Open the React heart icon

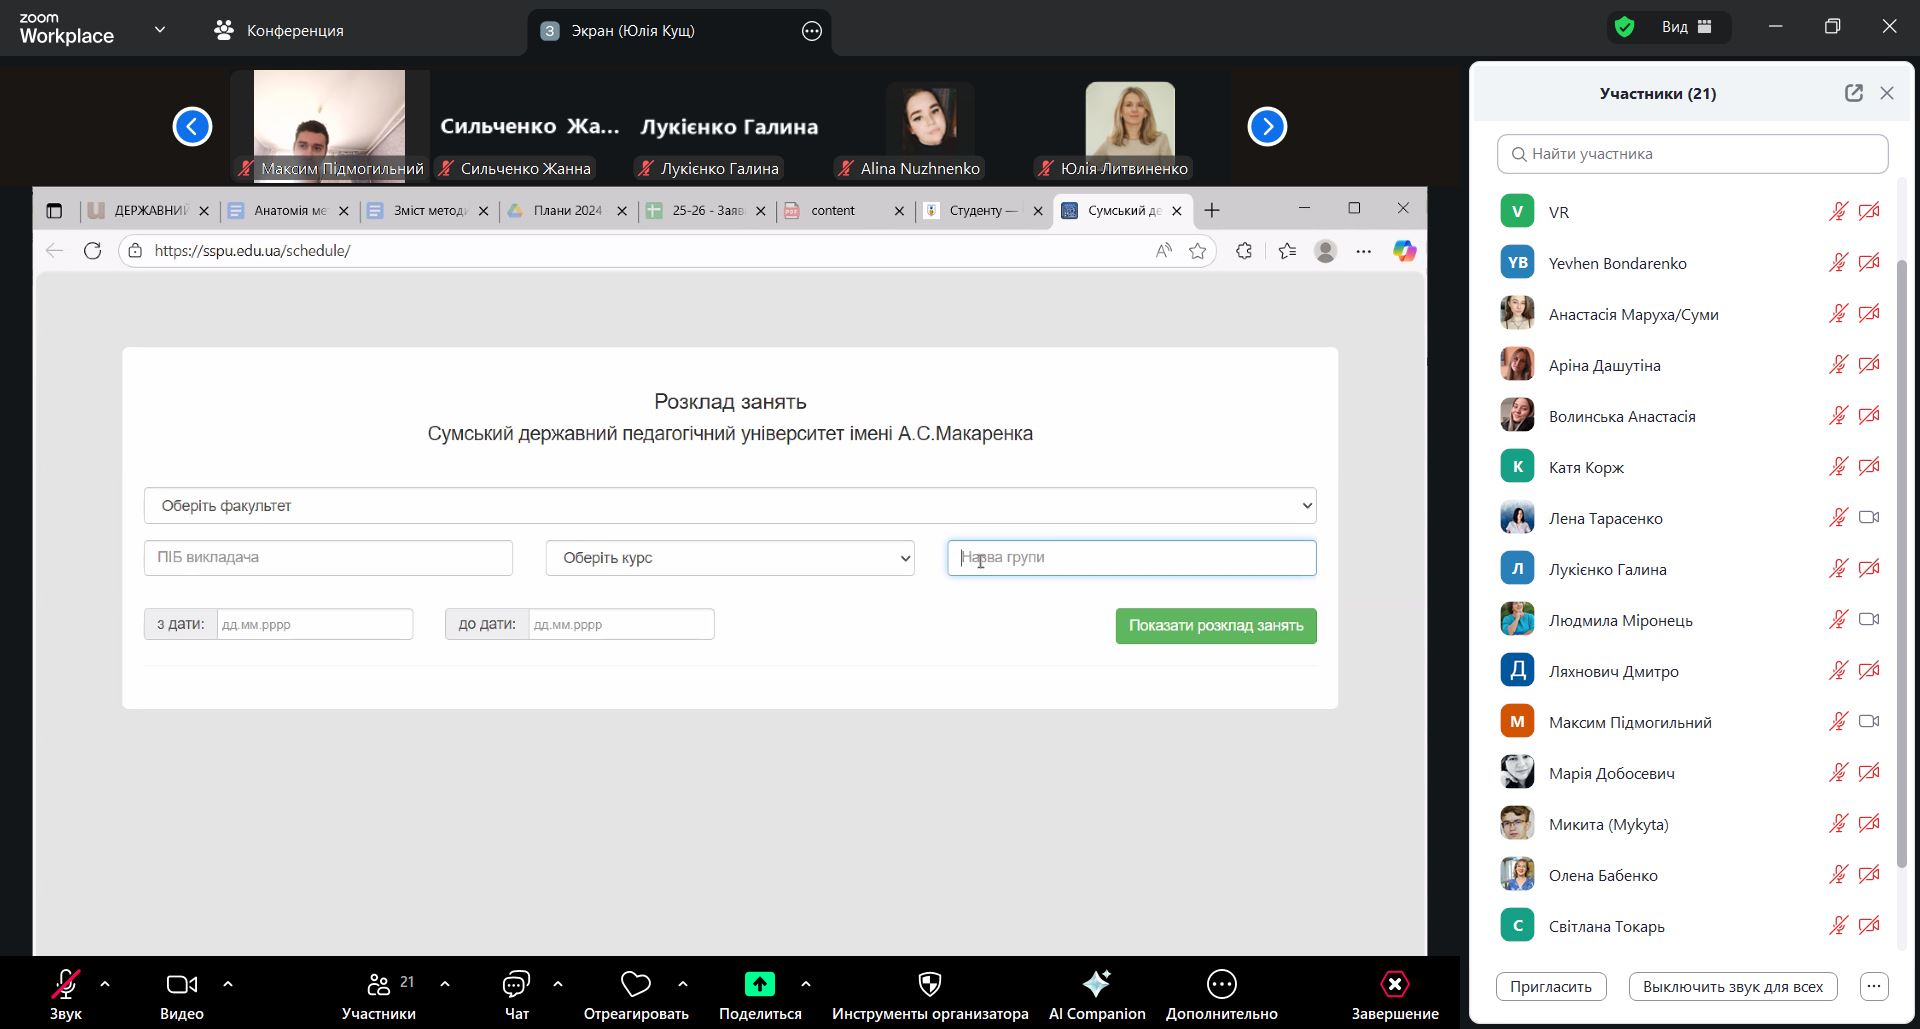[x=635, y=985]
